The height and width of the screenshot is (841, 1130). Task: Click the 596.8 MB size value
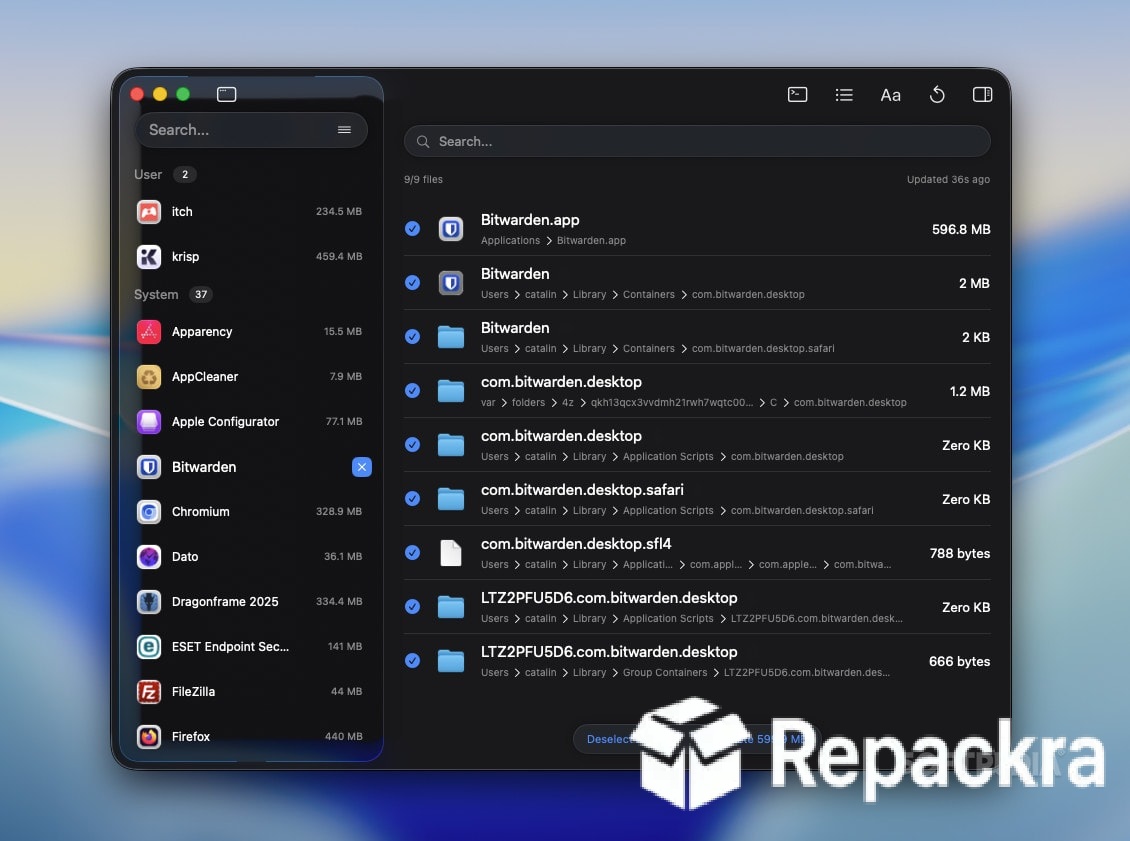[961, 229]
